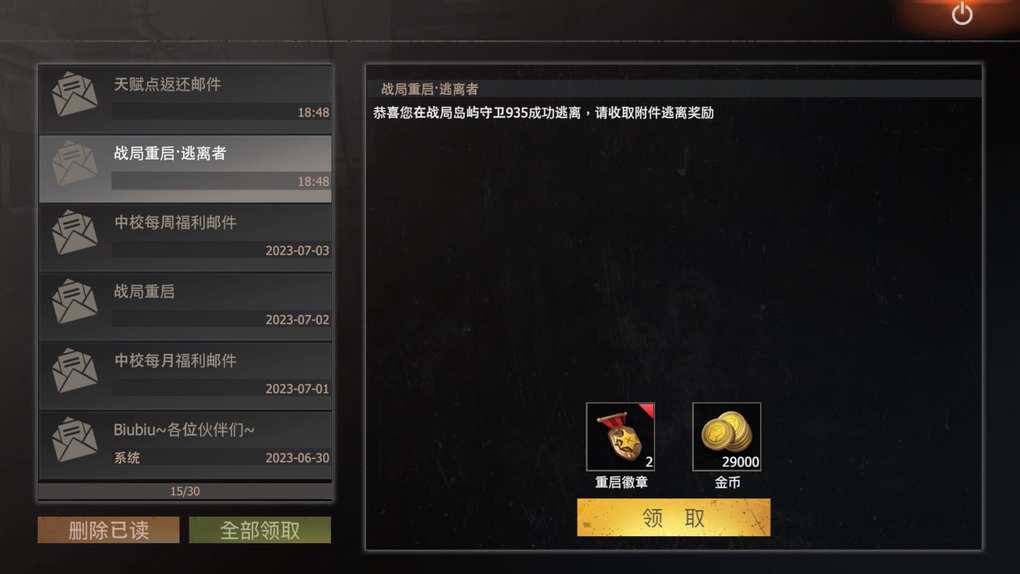1020x574 pixels.
Task: Click envelope icon of 中校每月福利邮件
Action: pos(75,371)
